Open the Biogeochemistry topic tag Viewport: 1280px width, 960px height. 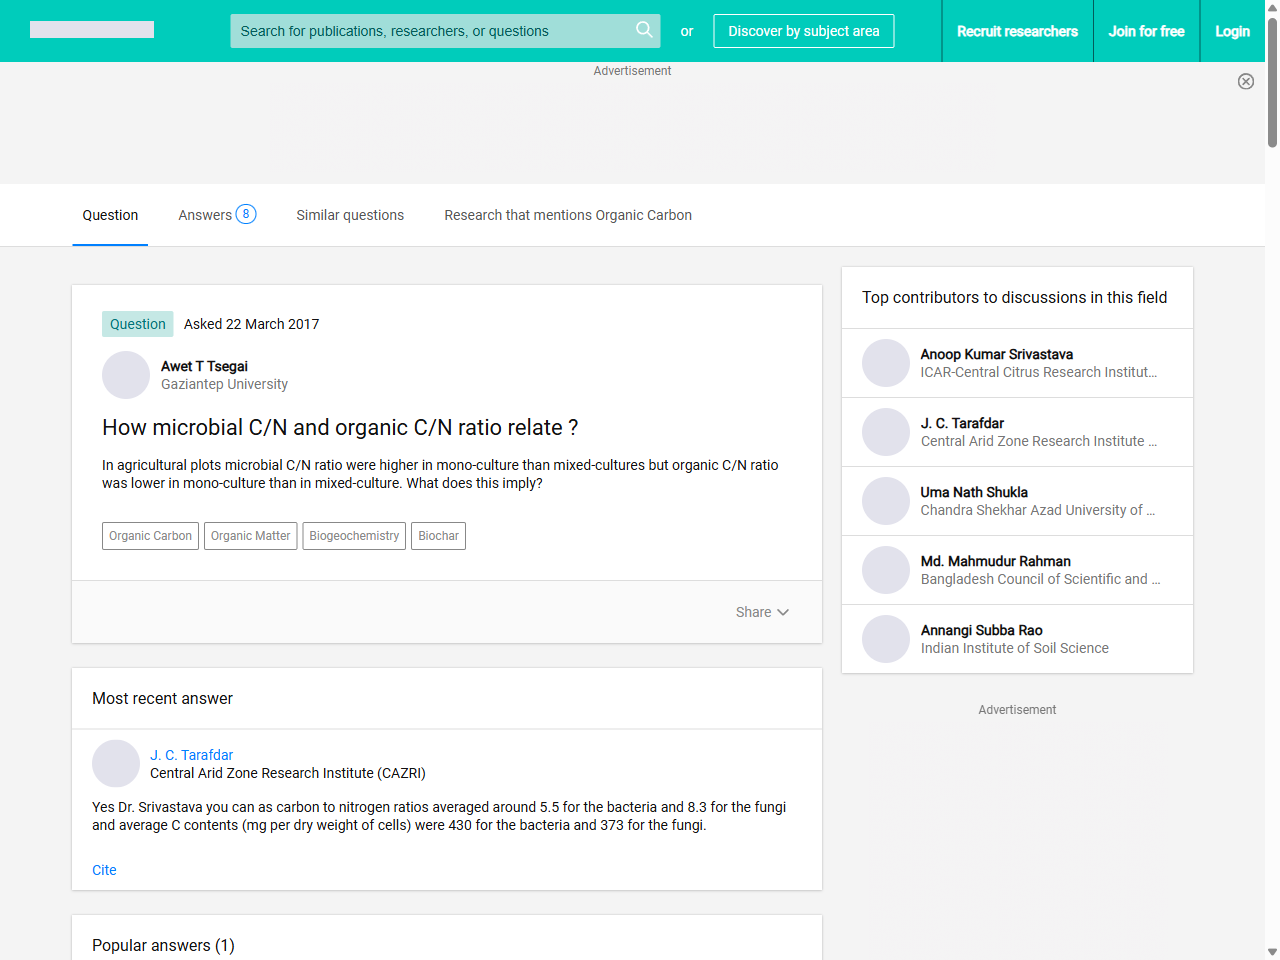[x=354, y=536]
